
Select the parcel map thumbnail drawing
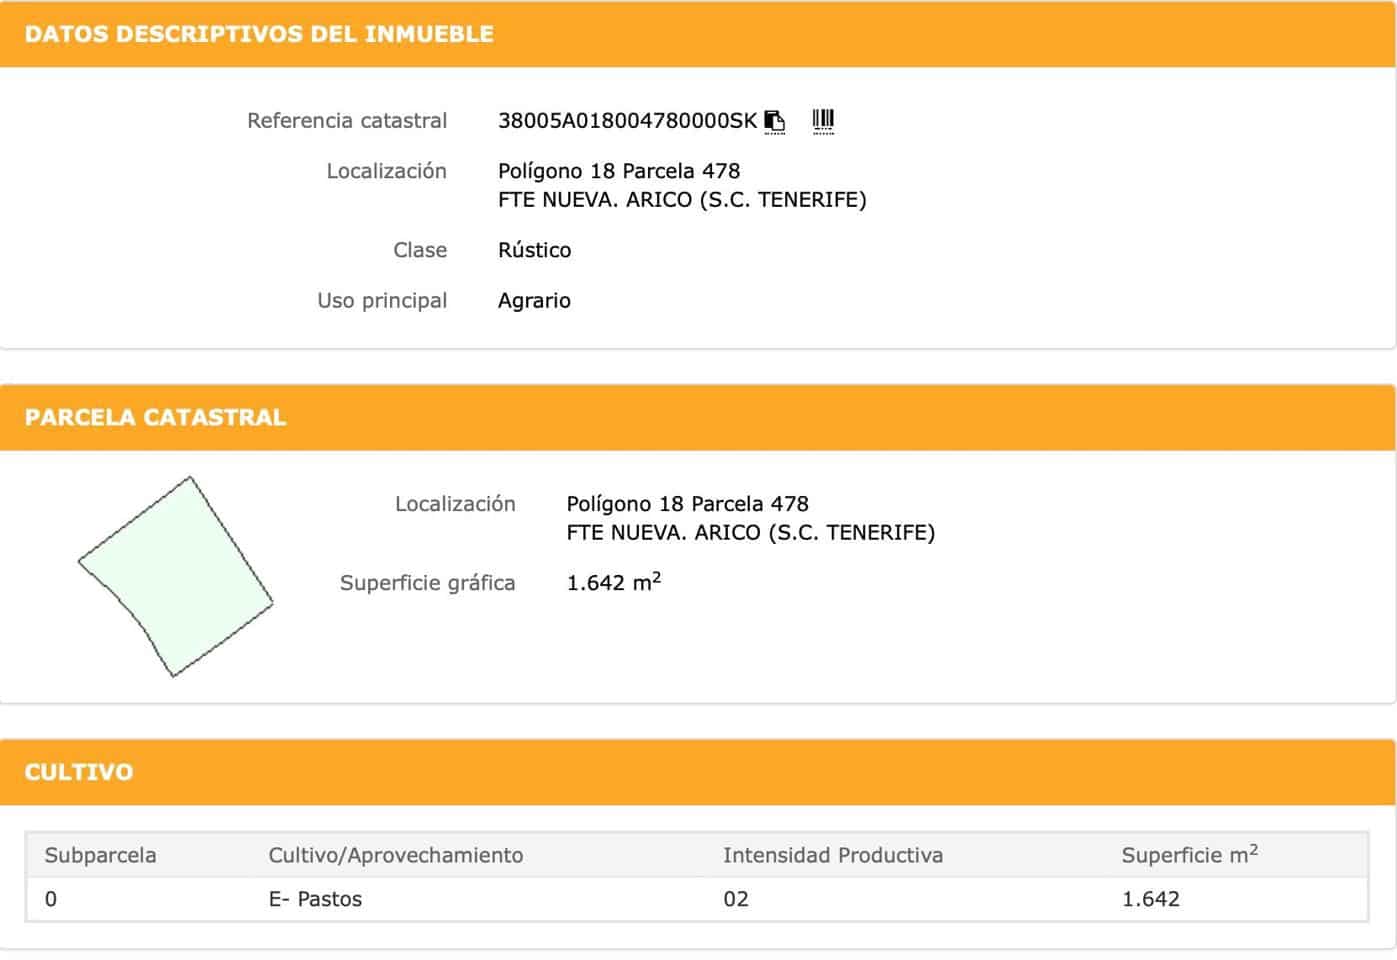coord(177,573)
